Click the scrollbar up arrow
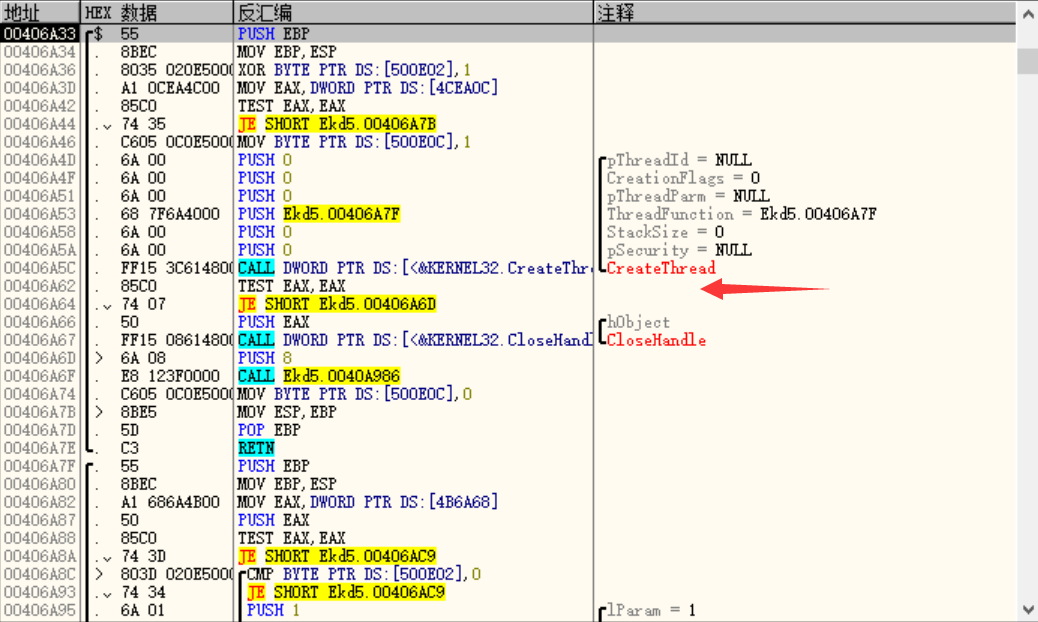Screen dimensions: 1038x622 [x=1027, y=13]
